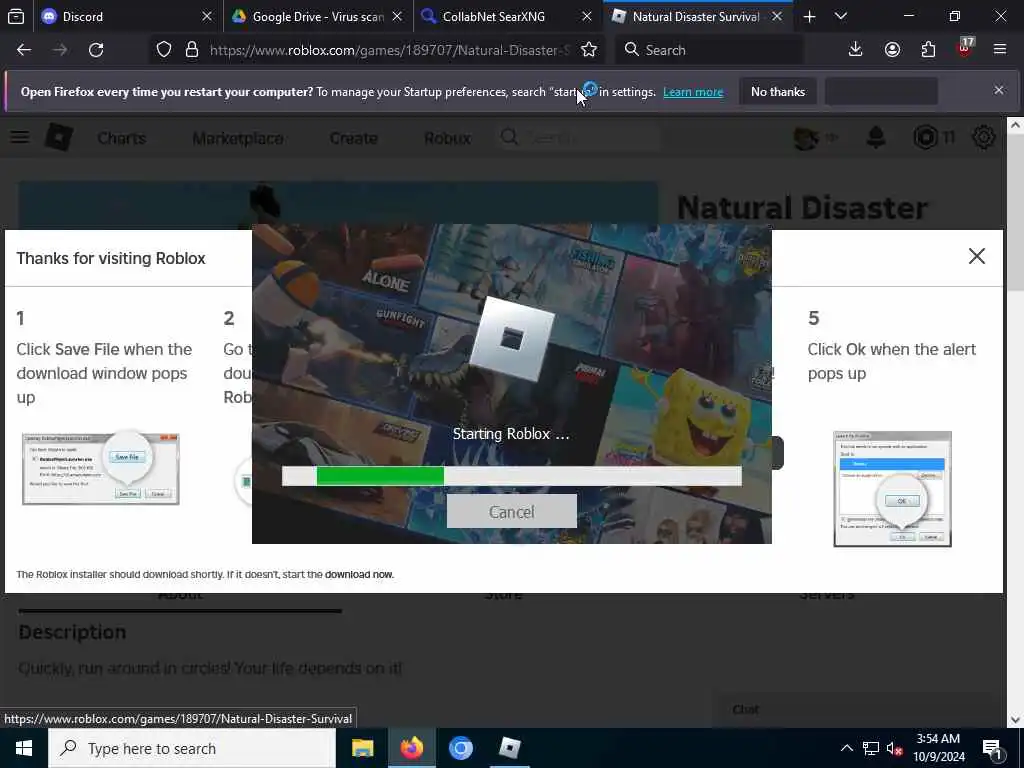The width and height of the screenshot is (1024, 768).
Task: Open Roblox notifications bell
Action: (876, 138)
